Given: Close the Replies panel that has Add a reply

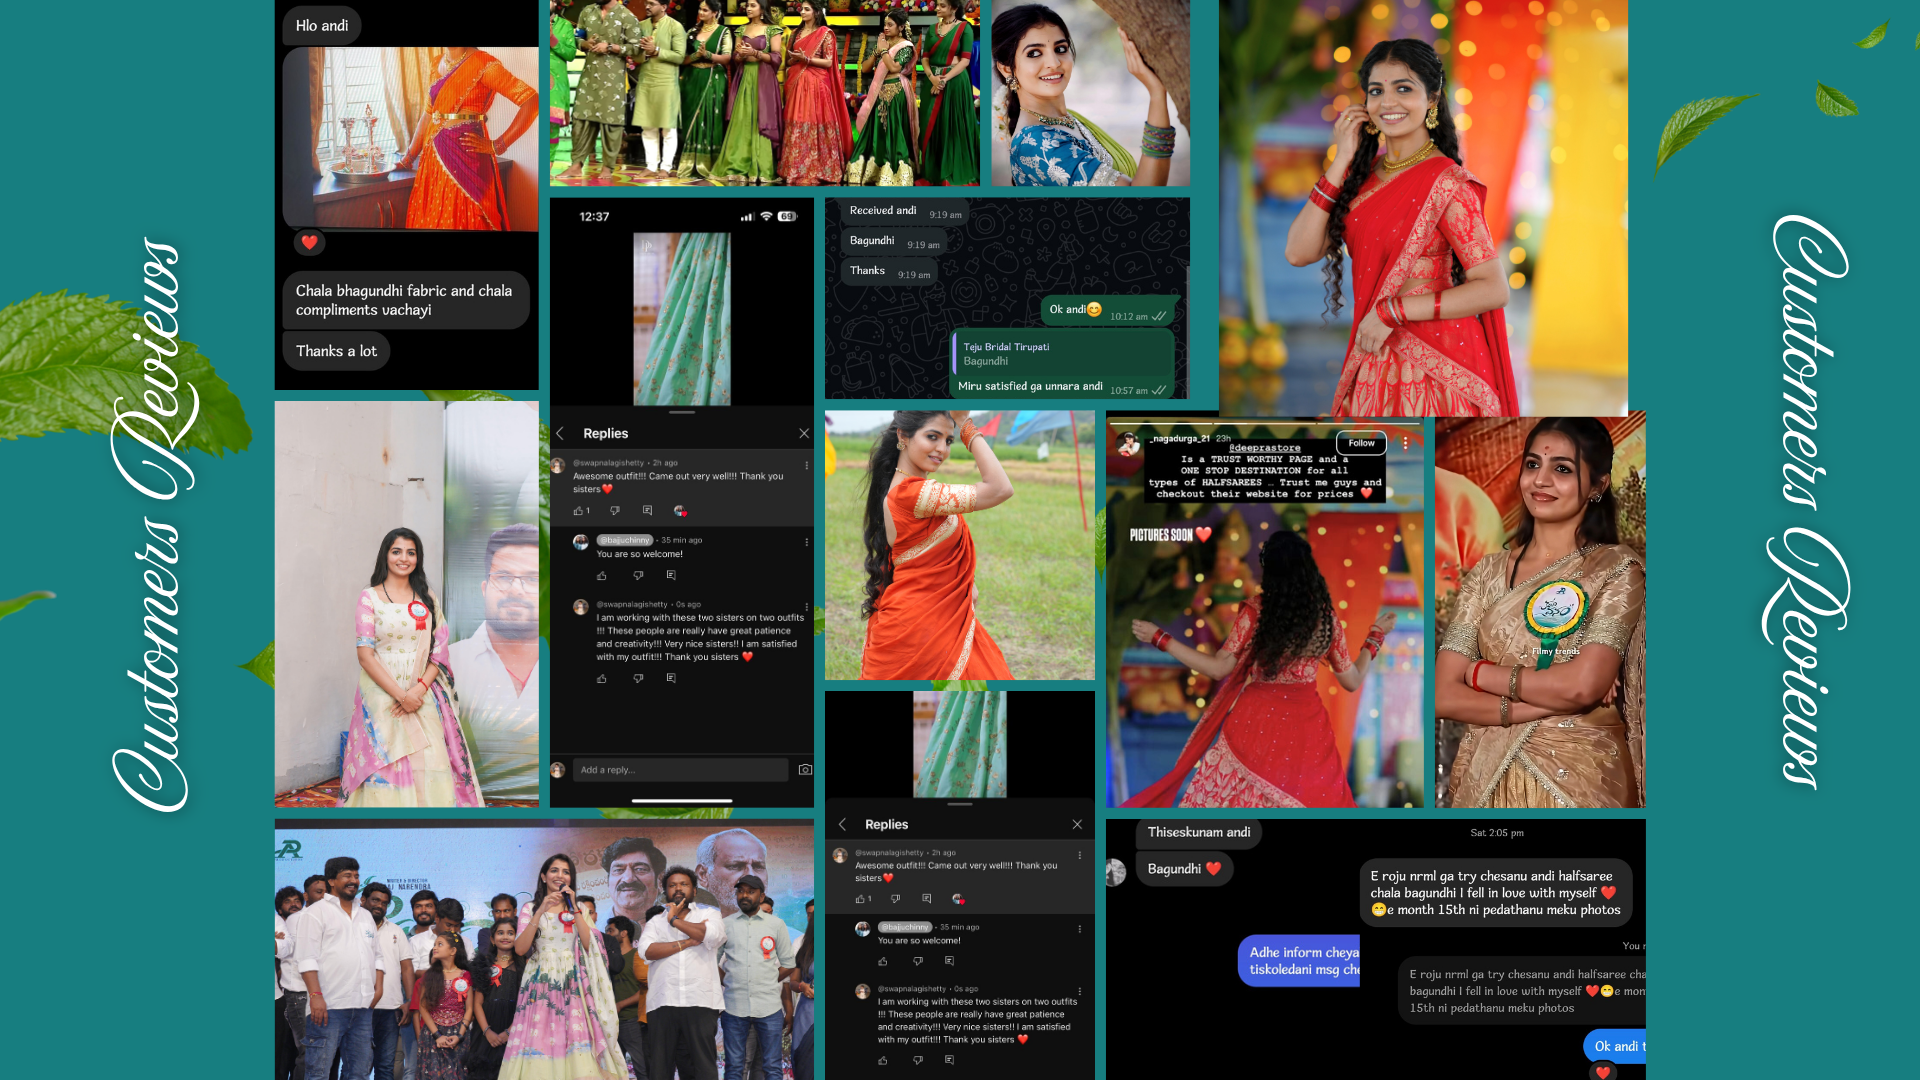Looking at the screenshot, I should [x=804, y=434].
